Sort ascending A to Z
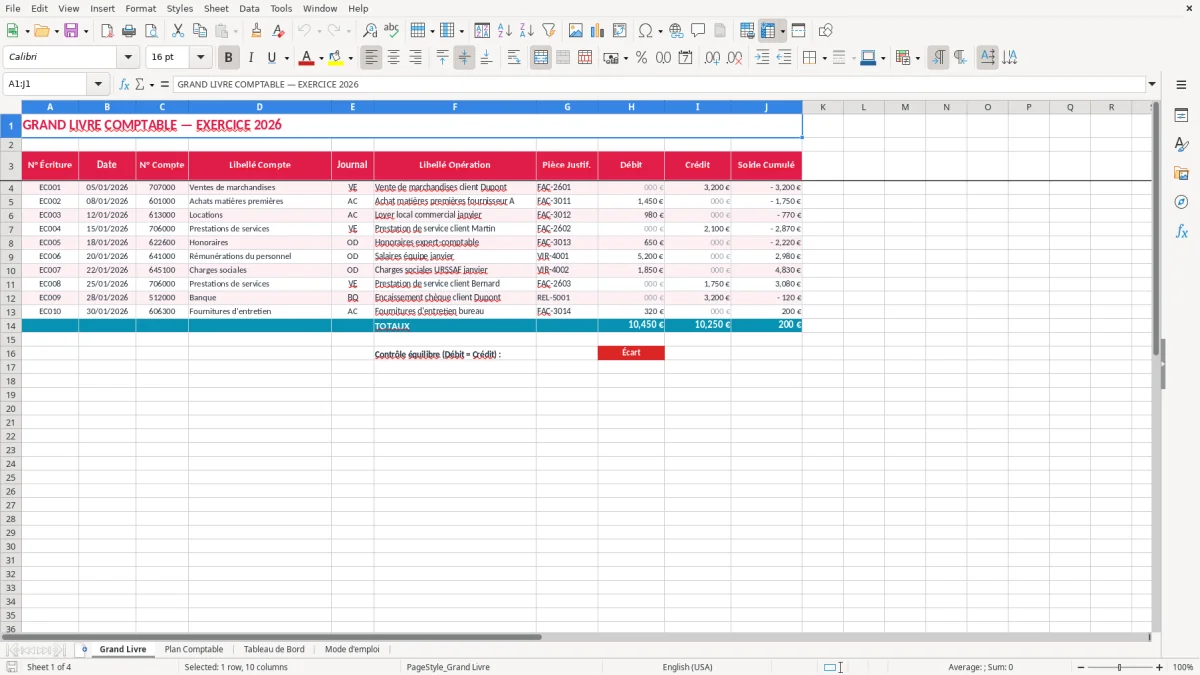The width and height of the screenshot is (1200, 675). point(505,31)
